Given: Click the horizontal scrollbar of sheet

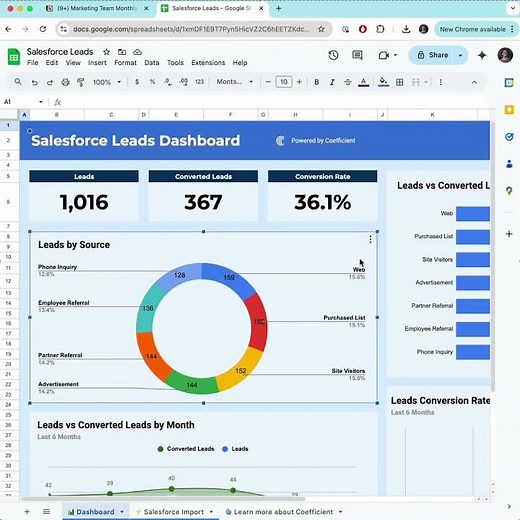Looking at the screenshot, I should coord(163,499).
